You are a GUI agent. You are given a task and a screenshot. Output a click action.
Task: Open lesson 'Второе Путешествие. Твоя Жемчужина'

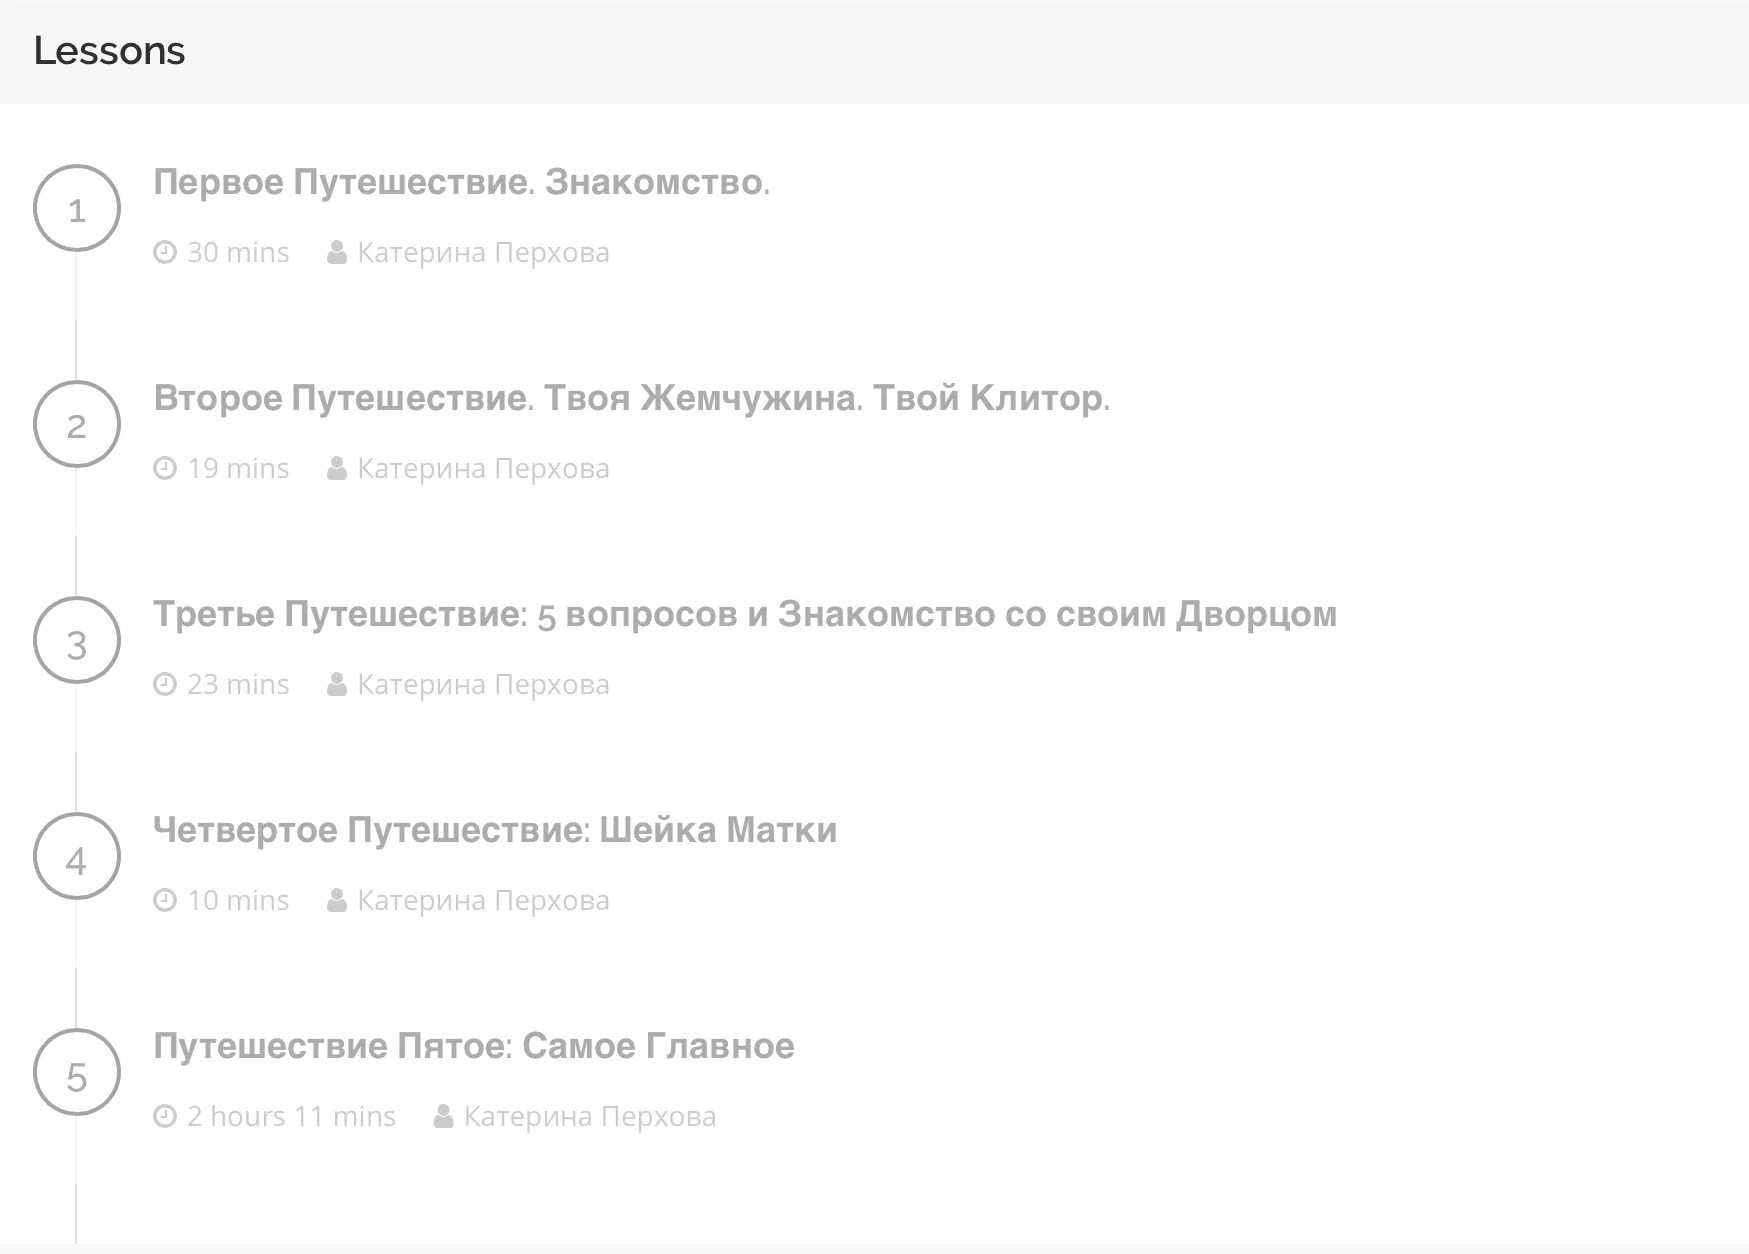631,399
